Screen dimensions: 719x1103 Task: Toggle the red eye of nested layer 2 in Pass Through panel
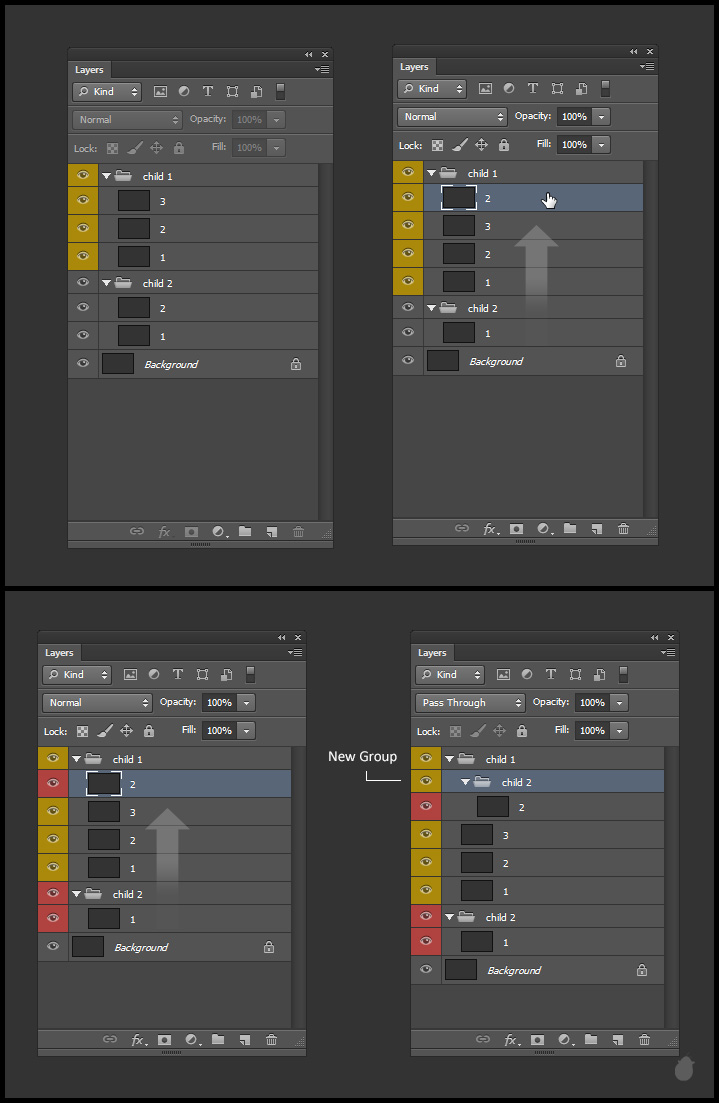pyautogui.click(x=426, y=806)
